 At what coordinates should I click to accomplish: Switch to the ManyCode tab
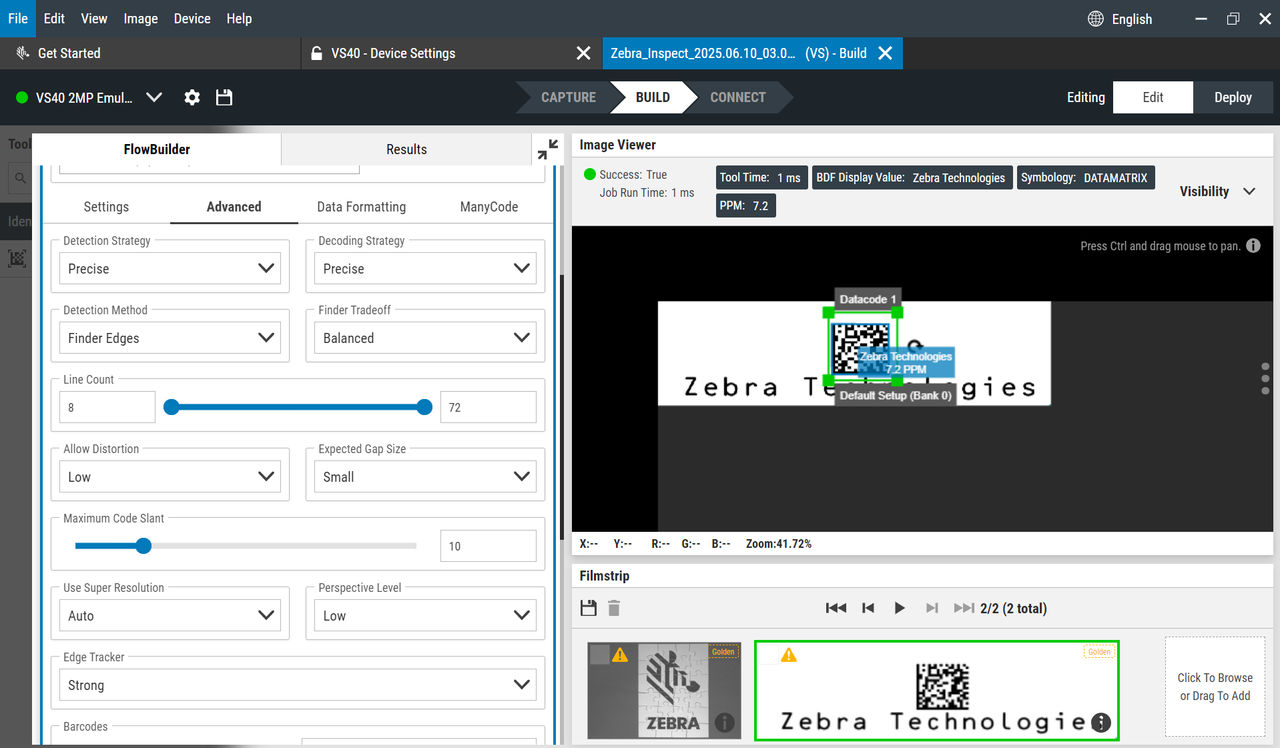pyautogui.click(x=489, y=207)
